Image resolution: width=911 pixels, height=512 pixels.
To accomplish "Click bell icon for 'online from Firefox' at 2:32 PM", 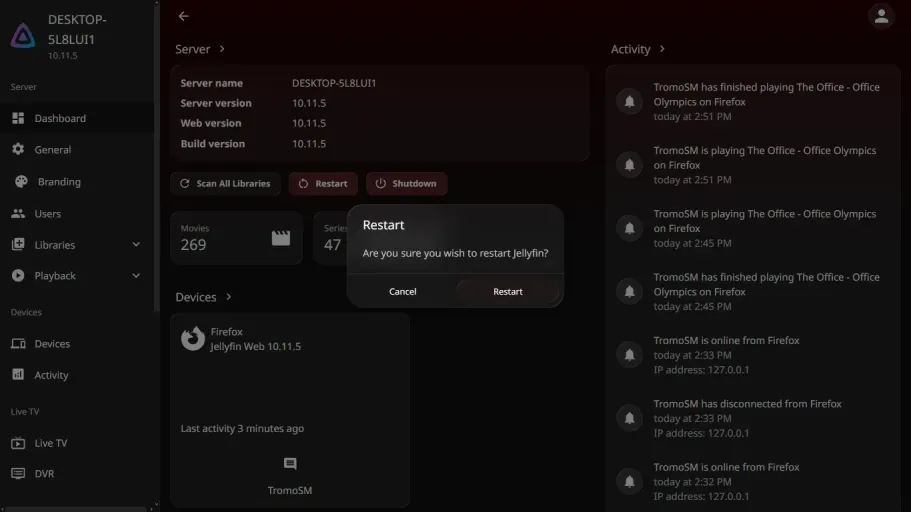I will pos(629,481).
